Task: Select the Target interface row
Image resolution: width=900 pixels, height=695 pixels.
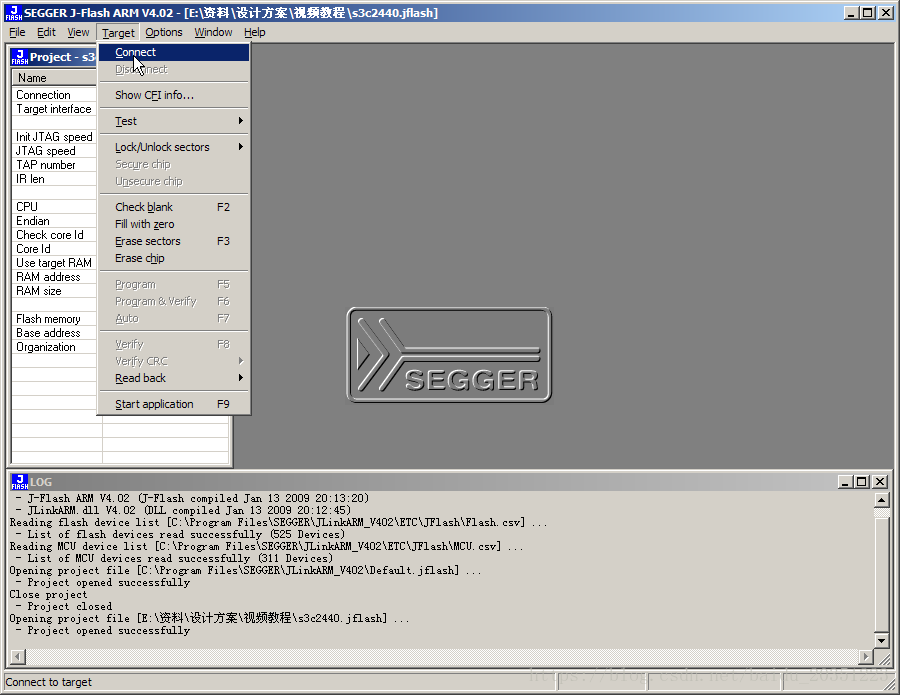Action: pos(55,109)
